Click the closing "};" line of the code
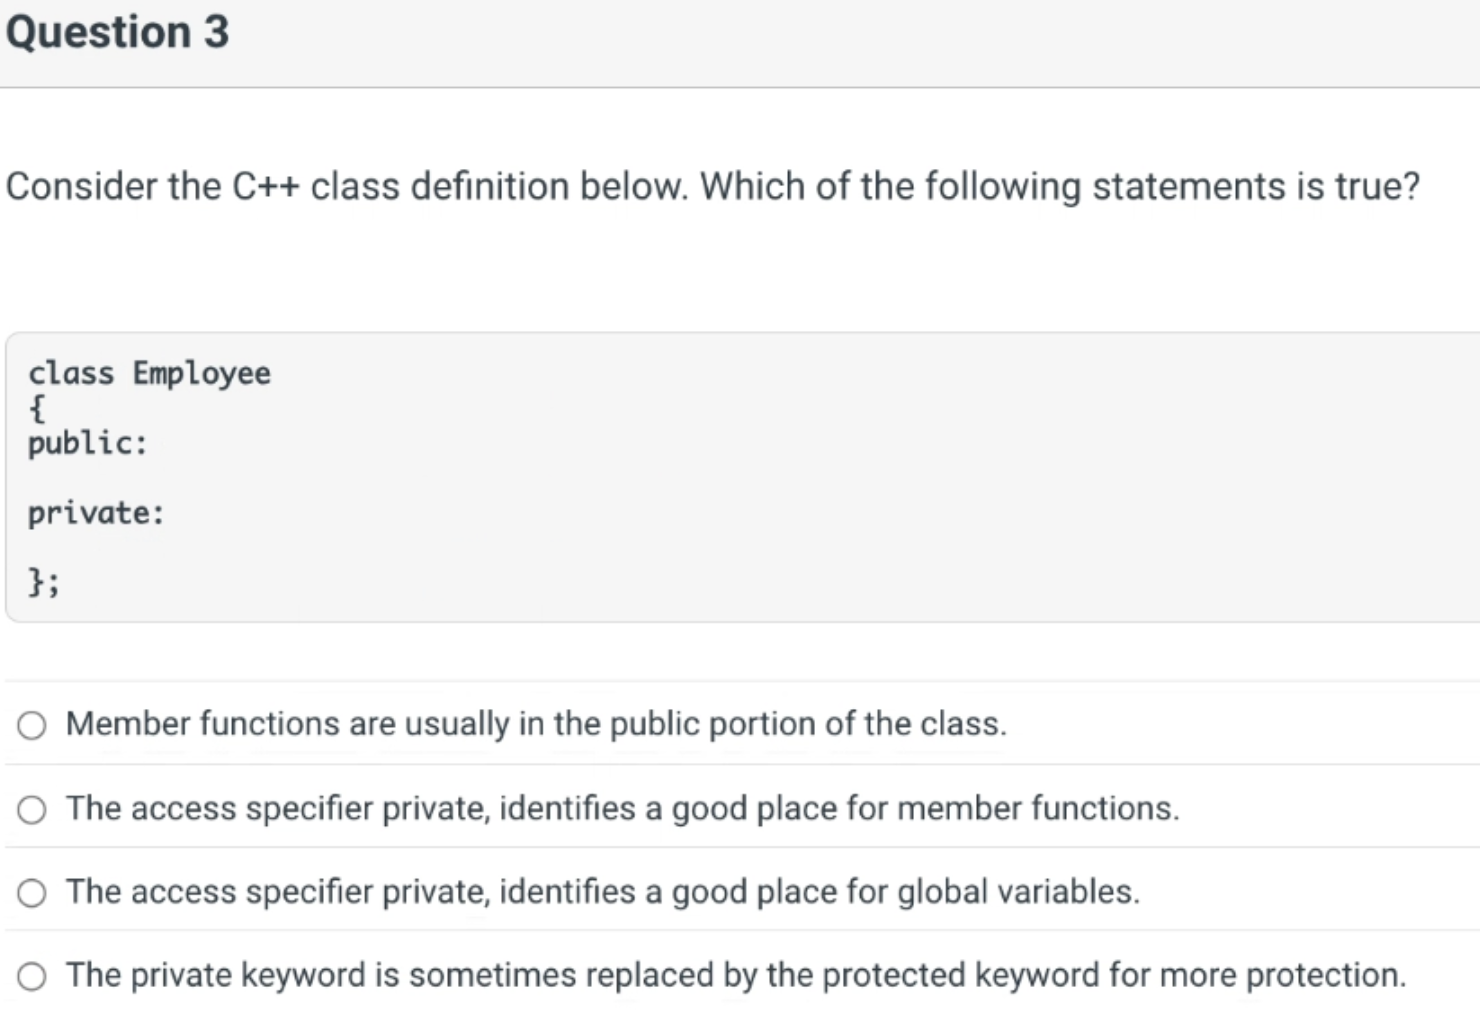 (44, 580)
